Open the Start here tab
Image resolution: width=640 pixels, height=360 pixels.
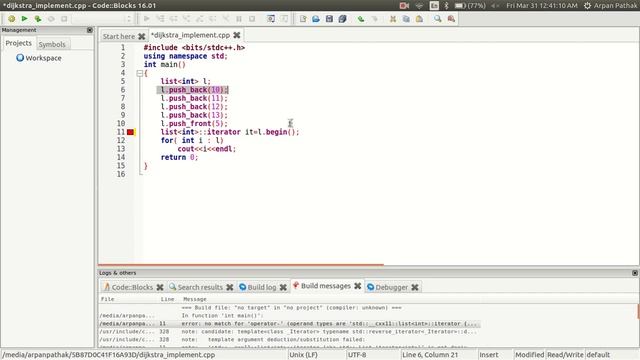118,36
